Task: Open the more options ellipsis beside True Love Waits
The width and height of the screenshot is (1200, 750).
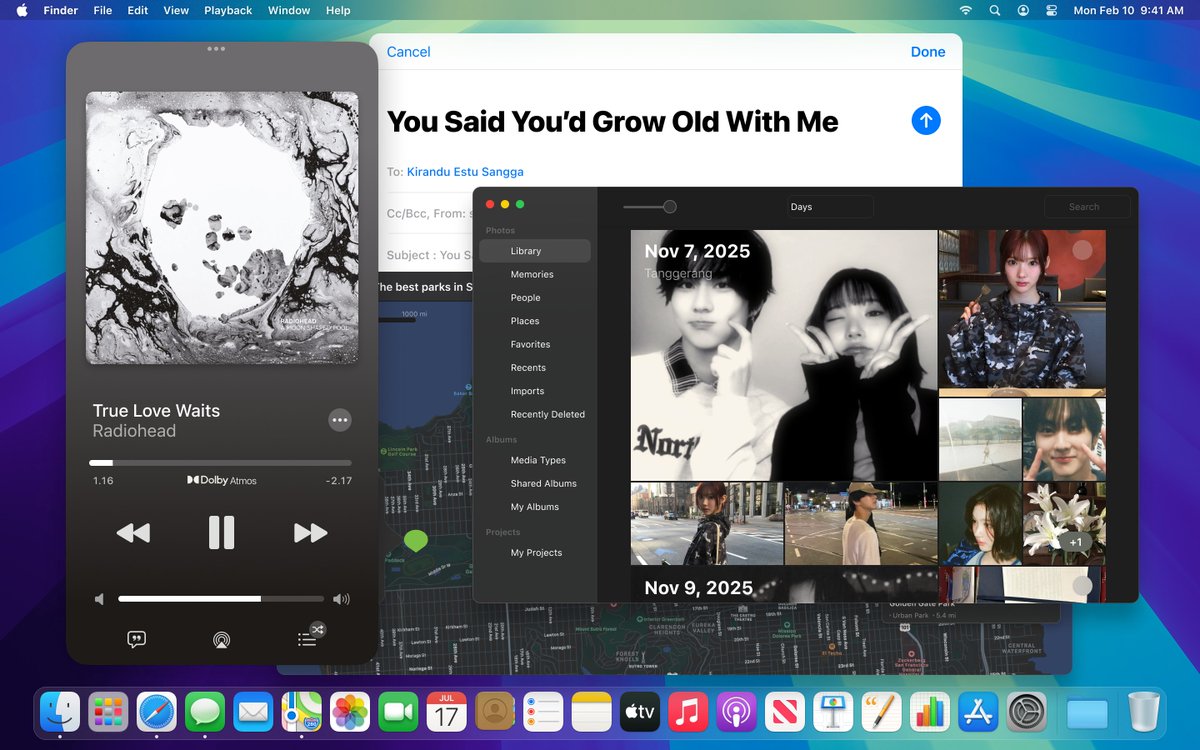Action: point(340,420)
